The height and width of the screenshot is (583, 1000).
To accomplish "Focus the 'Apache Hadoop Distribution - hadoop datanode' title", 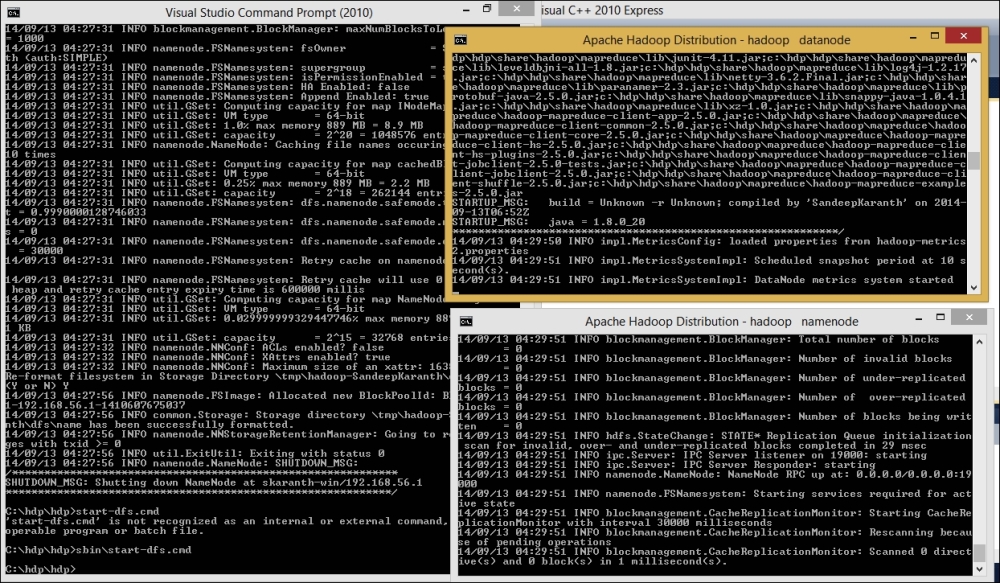I will 716,40.
